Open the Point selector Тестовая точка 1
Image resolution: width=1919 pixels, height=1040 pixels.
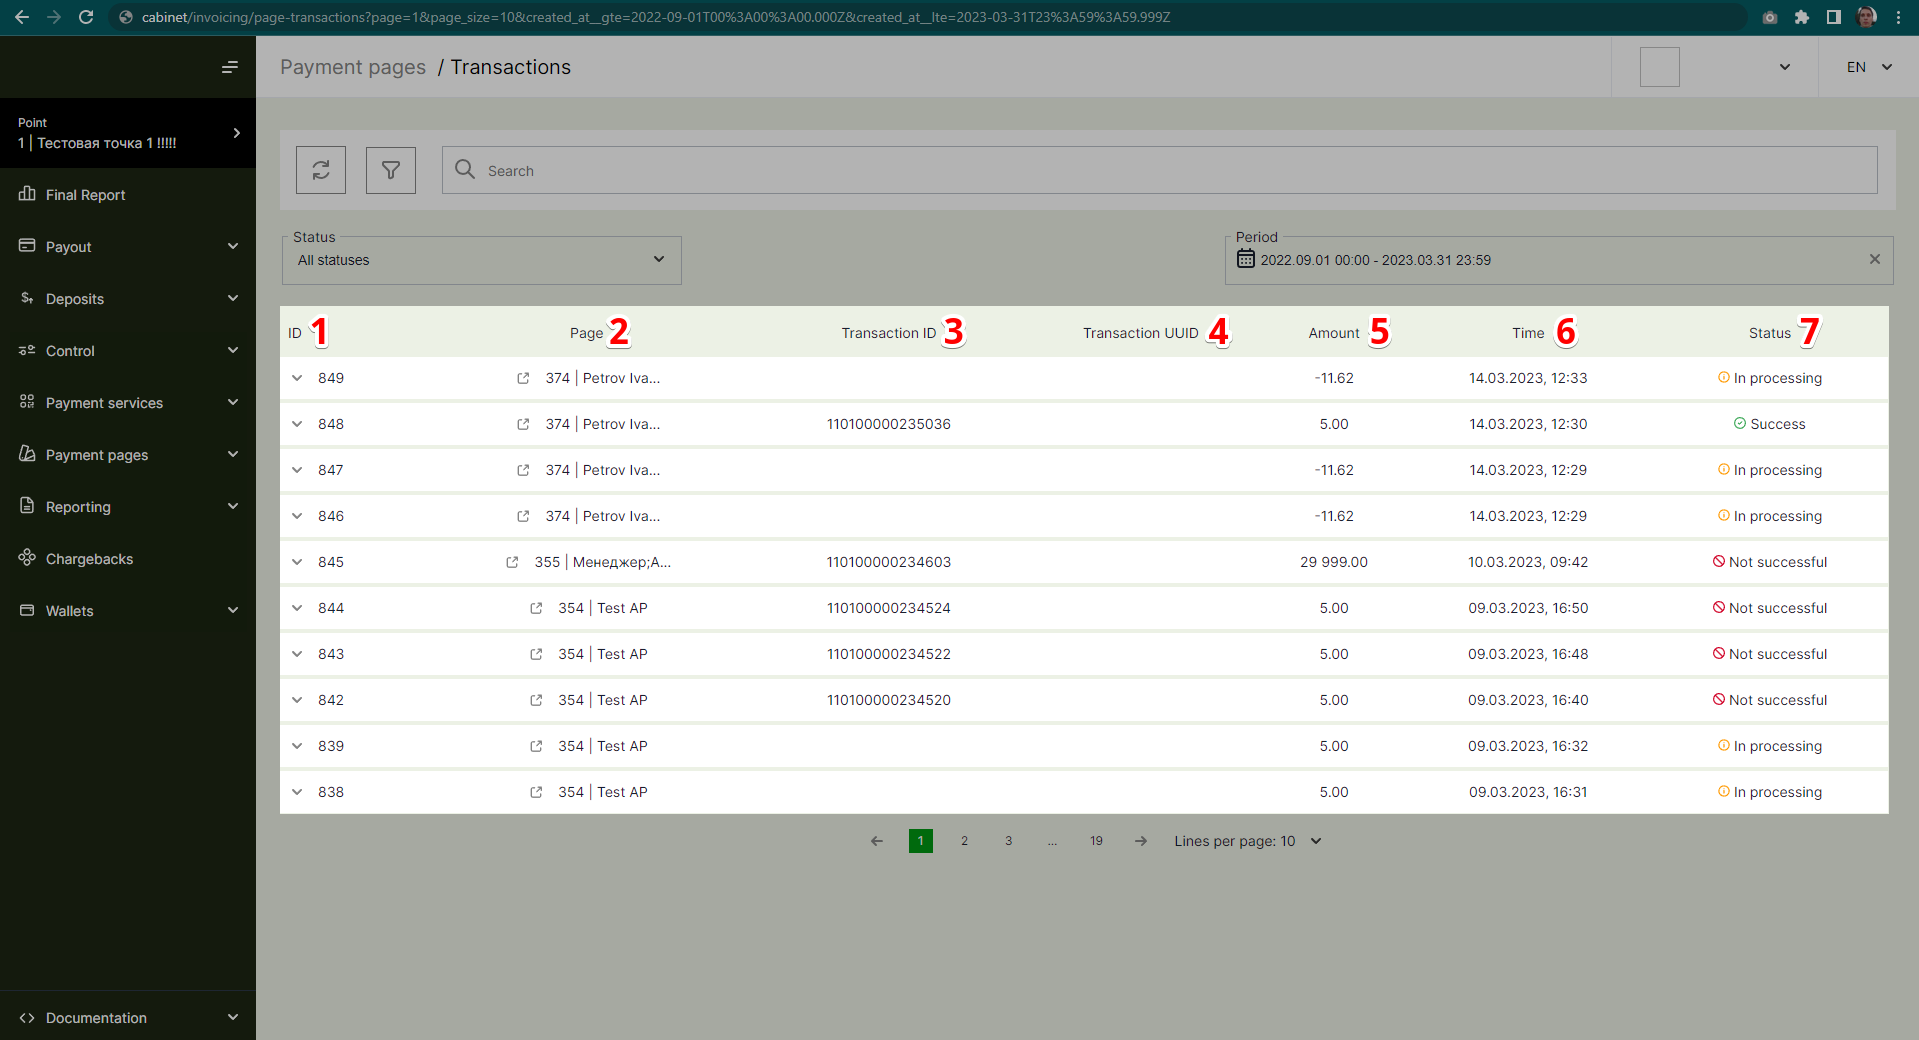[128, 133]
